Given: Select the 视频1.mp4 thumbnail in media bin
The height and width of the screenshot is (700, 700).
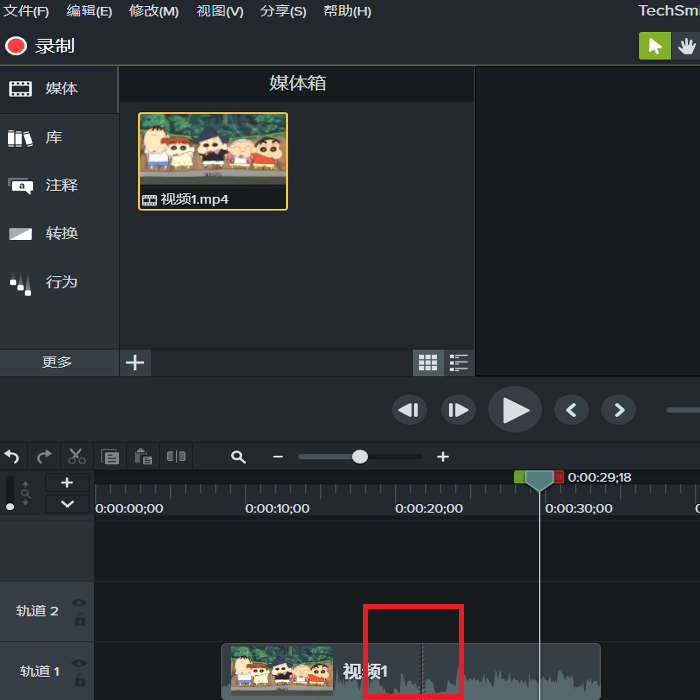Looking at the screenshot, I should click(x=213, y=161).
